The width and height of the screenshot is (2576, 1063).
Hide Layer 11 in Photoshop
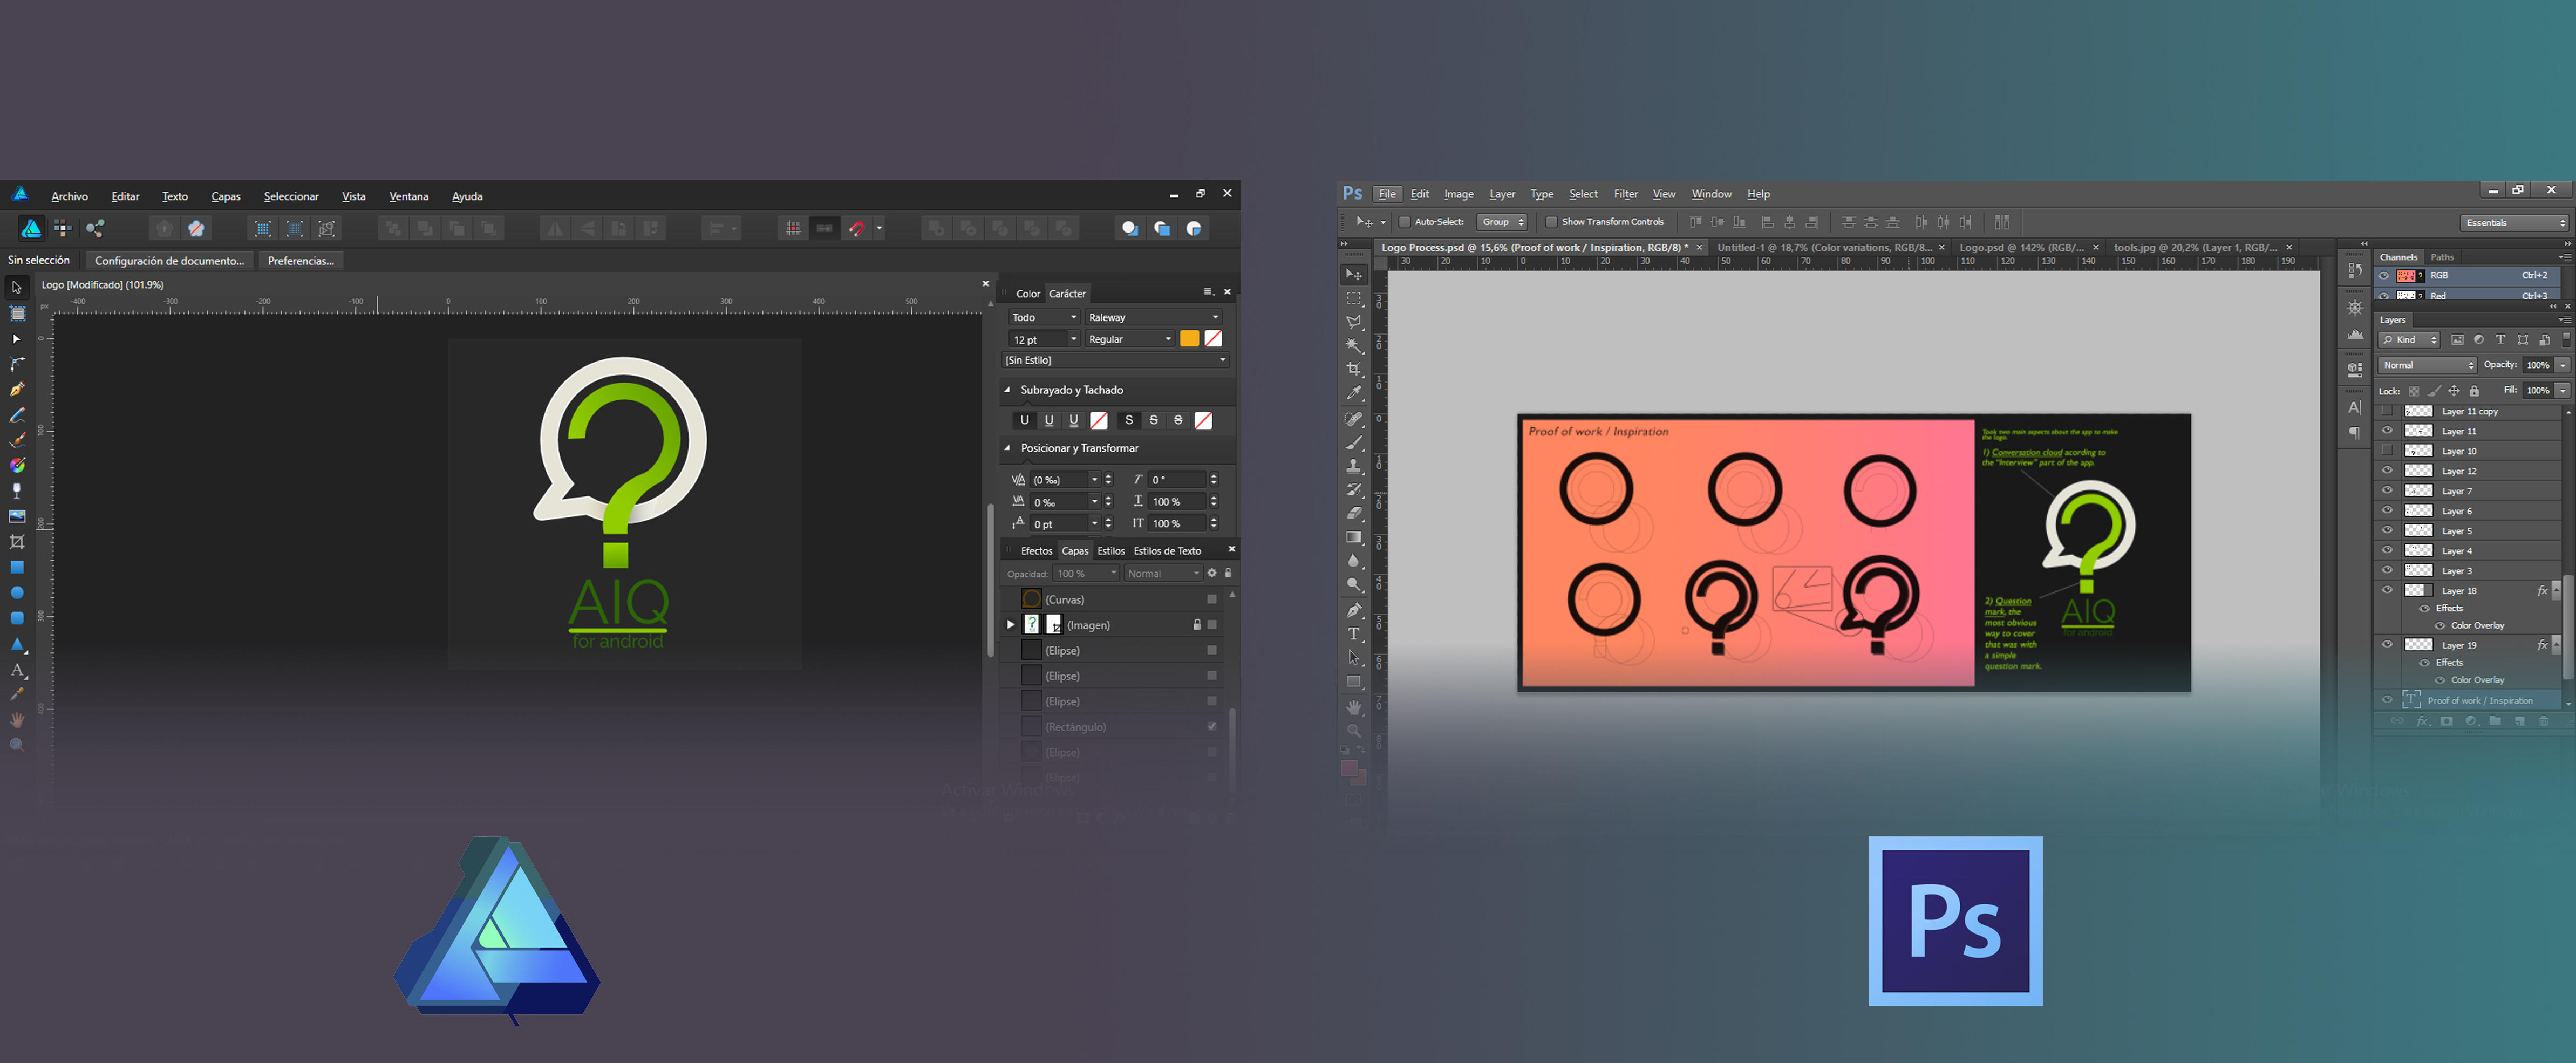[x=2387, y=431]
